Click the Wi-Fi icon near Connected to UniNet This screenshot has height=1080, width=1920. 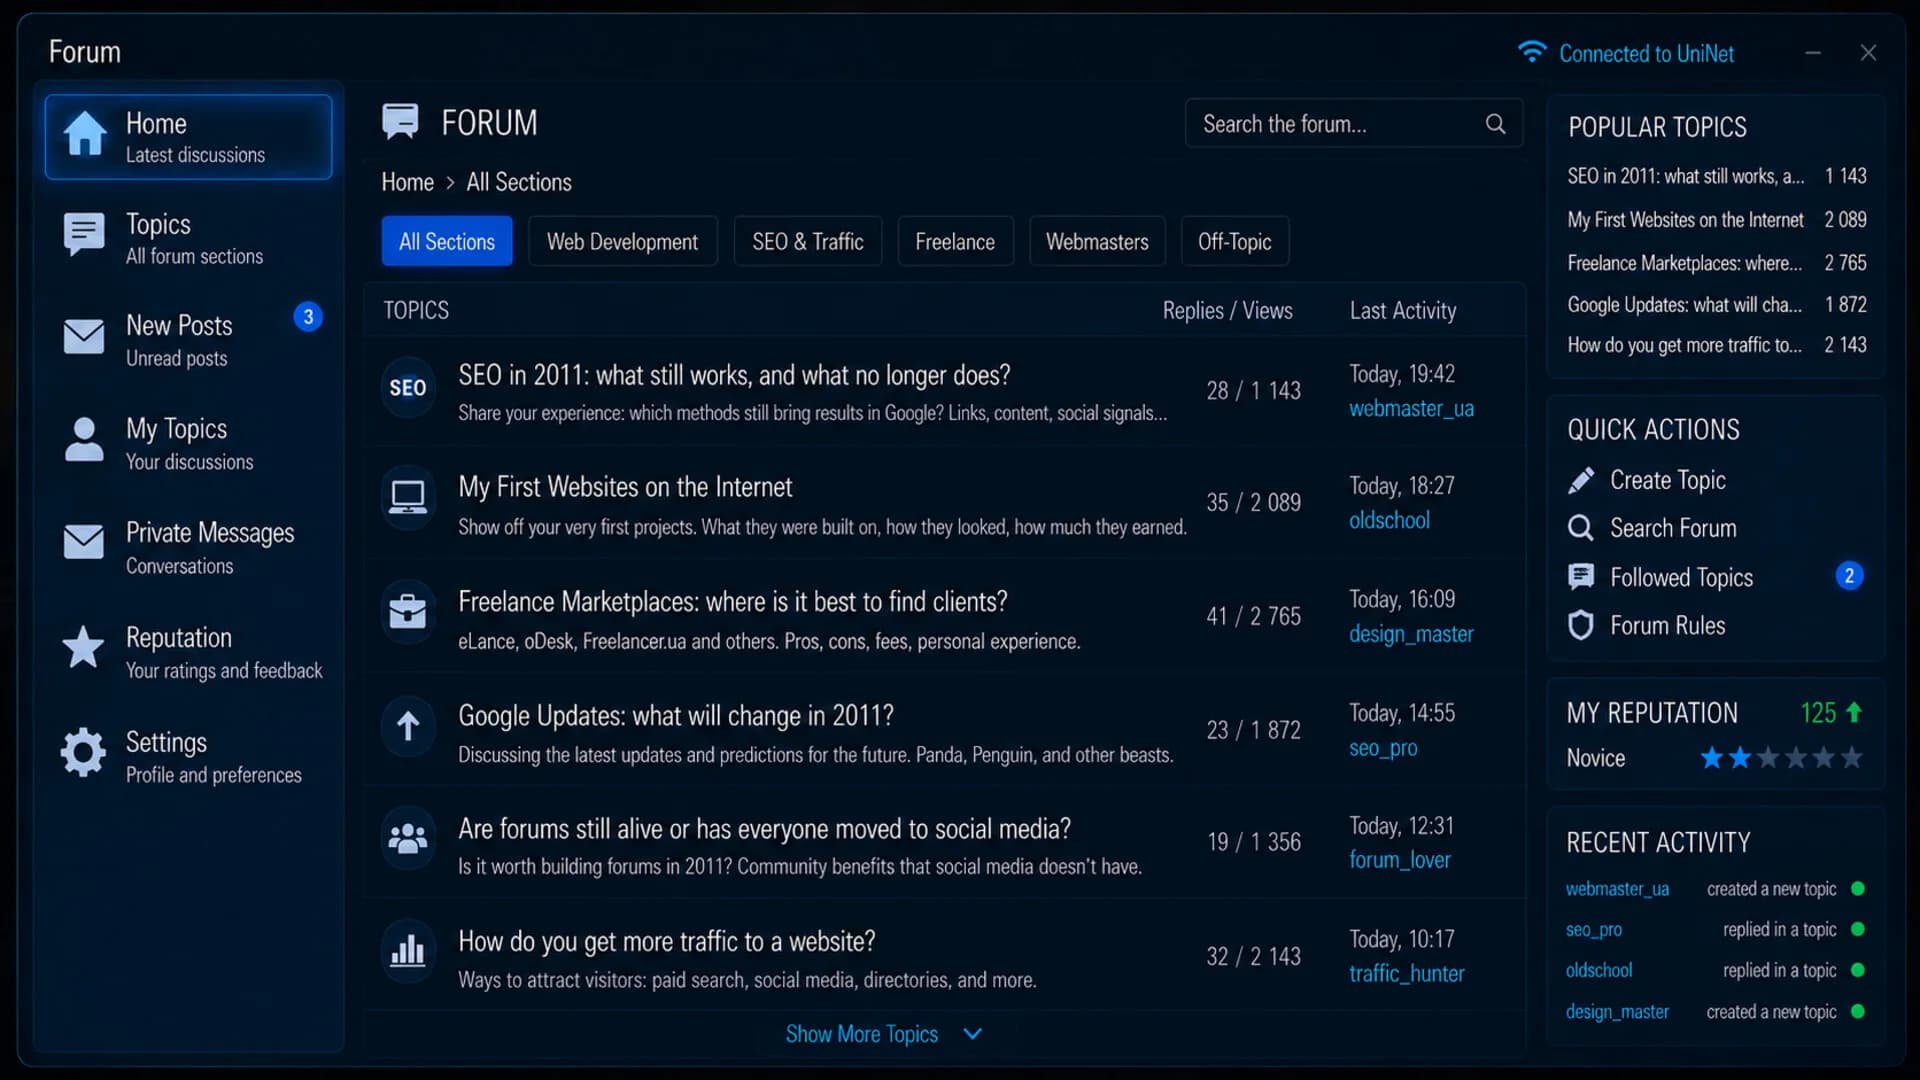tap(1532, 52)
